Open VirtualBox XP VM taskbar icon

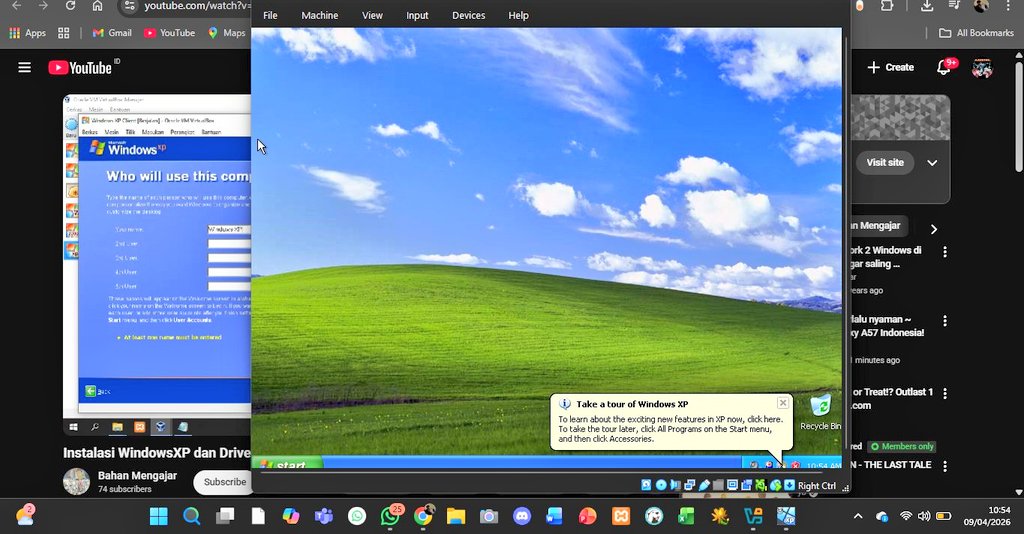(786, 516)
